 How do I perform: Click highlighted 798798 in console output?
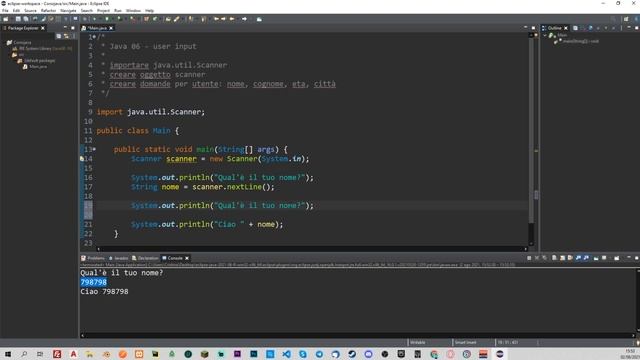pos(93,282)
